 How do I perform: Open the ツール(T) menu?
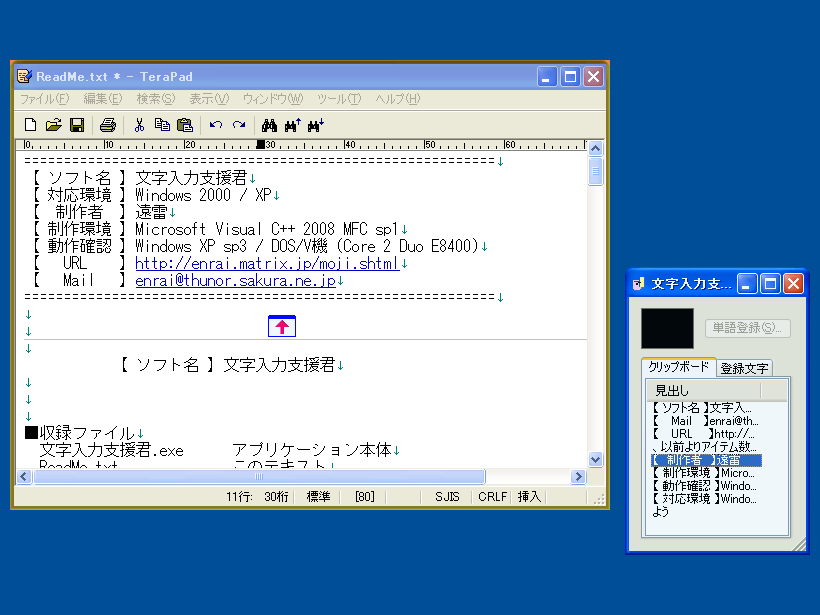(x=339, y=99)
